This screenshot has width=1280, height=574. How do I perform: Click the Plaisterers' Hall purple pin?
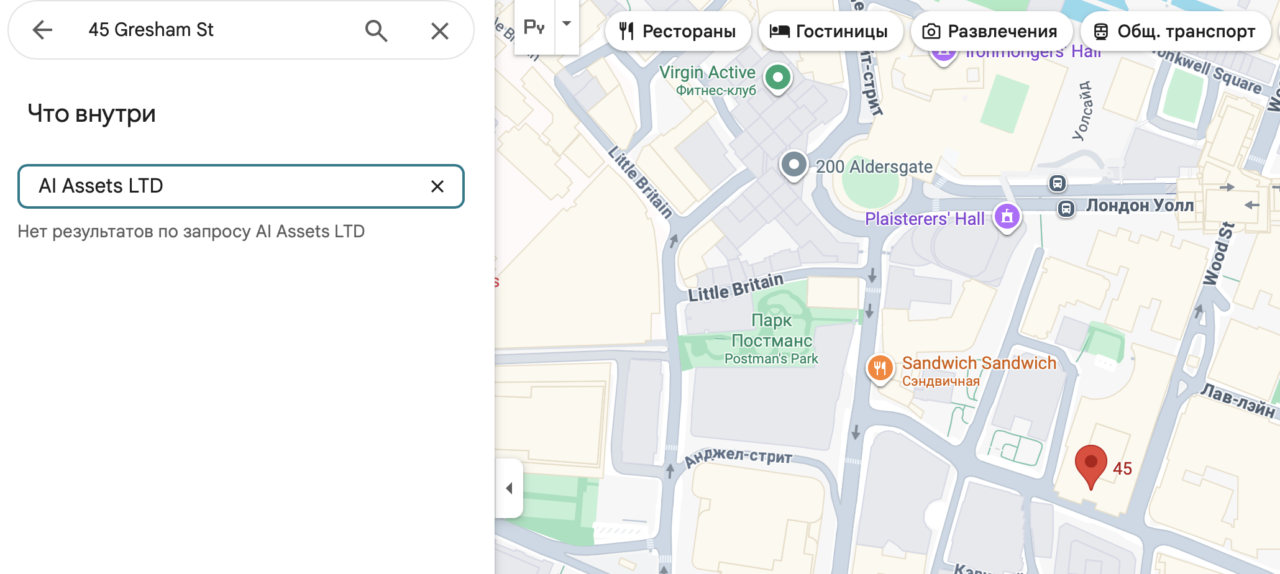coord(1006,216)
